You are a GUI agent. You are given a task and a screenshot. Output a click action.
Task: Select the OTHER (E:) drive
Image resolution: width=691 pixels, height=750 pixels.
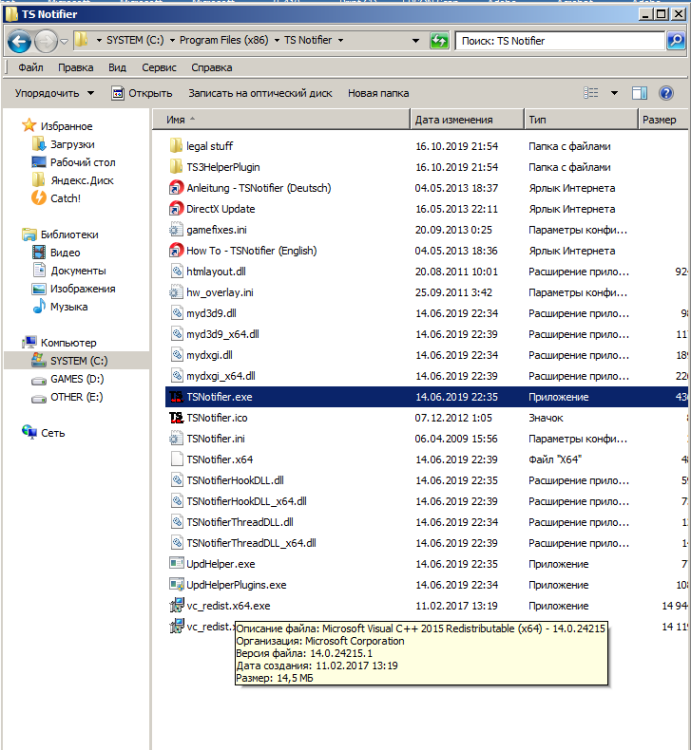[77, 397]
